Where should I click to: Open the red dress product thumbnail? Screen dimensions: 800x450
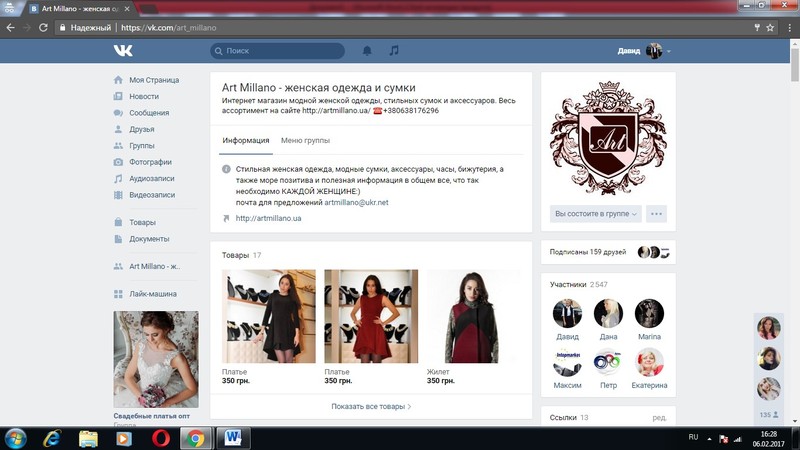tap(371, 316)
